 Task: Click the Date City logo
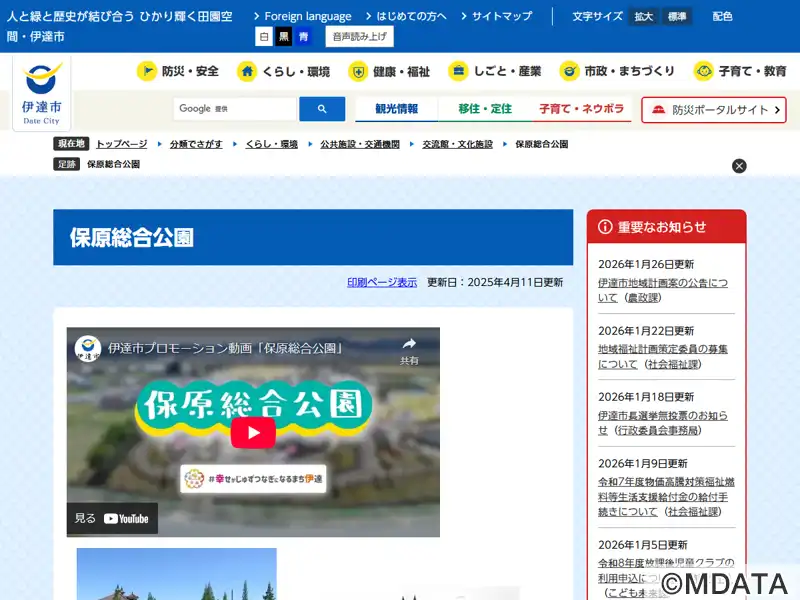(42, 92)
